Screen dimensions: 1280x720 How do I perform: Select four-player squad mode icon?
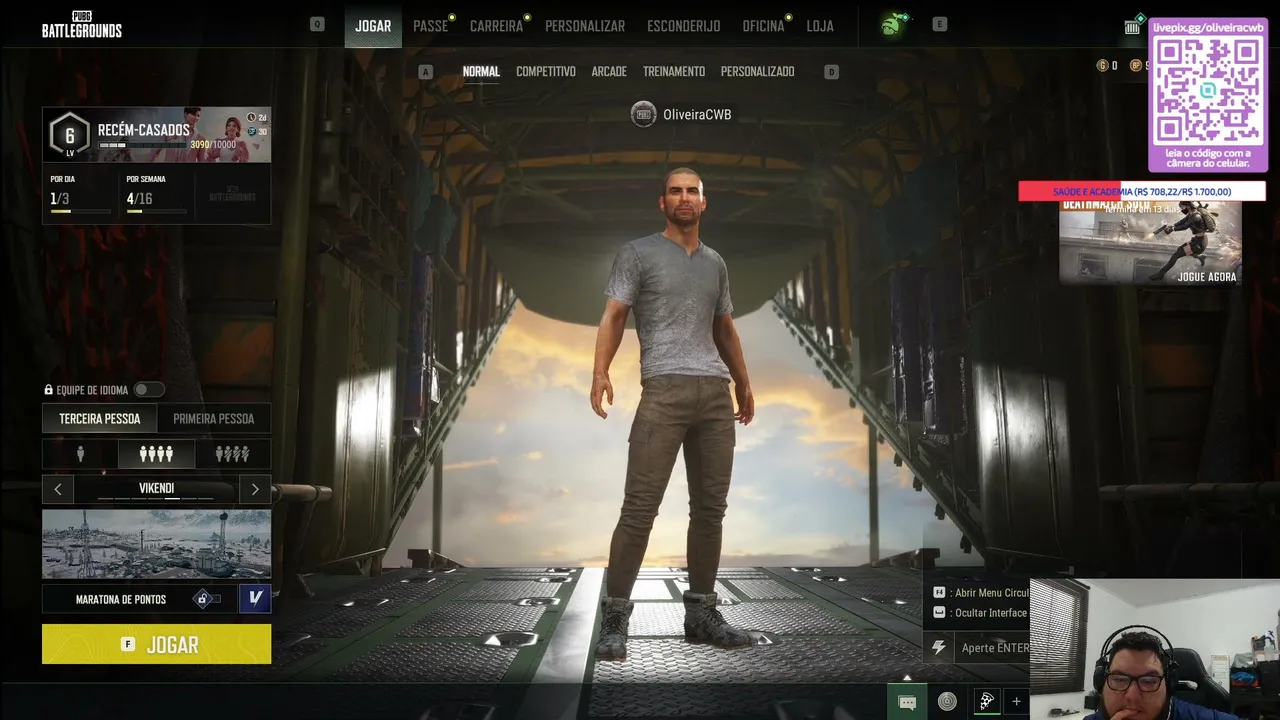click(x=156, y=455)
